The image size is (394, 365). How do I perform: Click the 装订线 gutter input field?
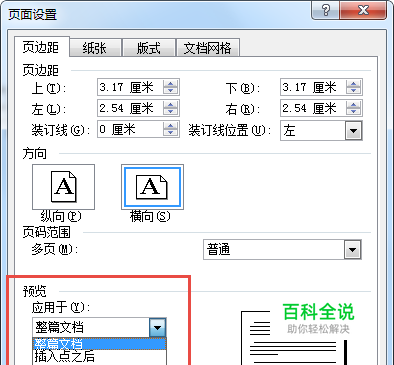pos(130,129)
